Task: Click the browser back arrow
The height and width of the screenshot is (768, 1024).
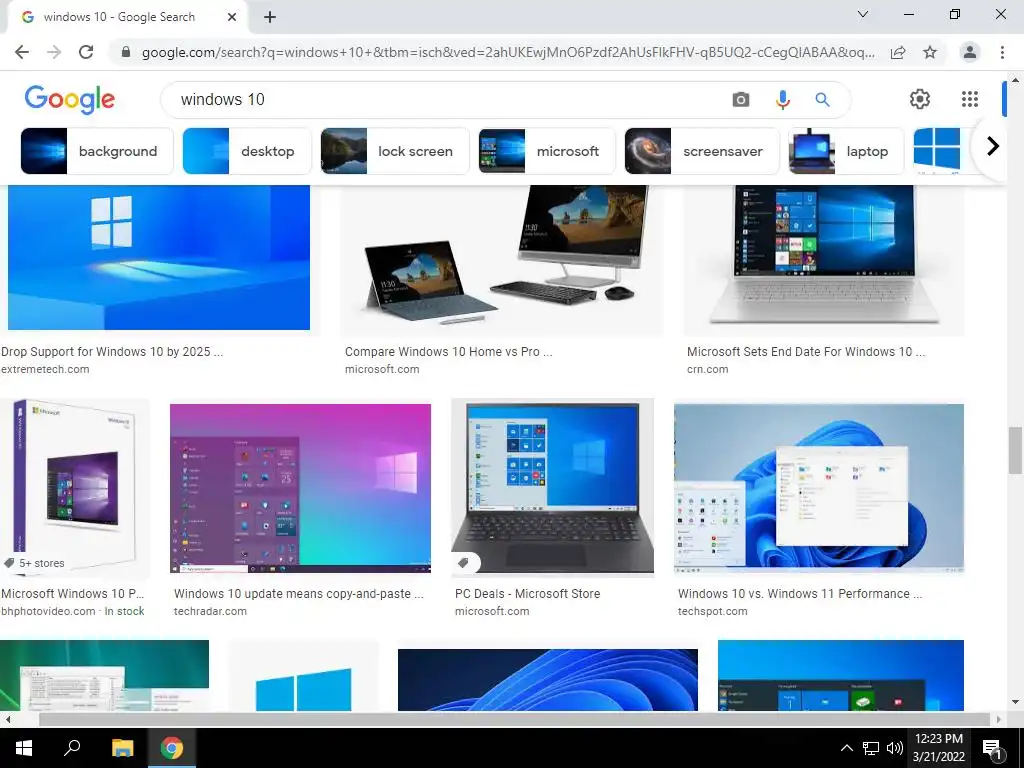Action: [x=22, y=52]
